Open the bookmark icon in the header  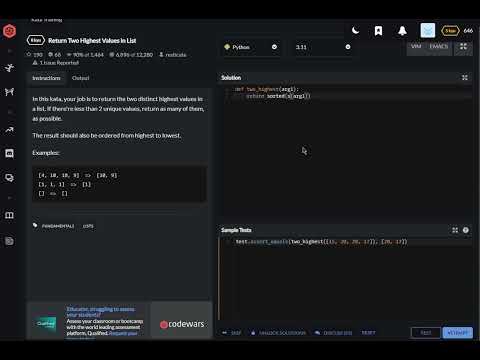pos(378,31)
